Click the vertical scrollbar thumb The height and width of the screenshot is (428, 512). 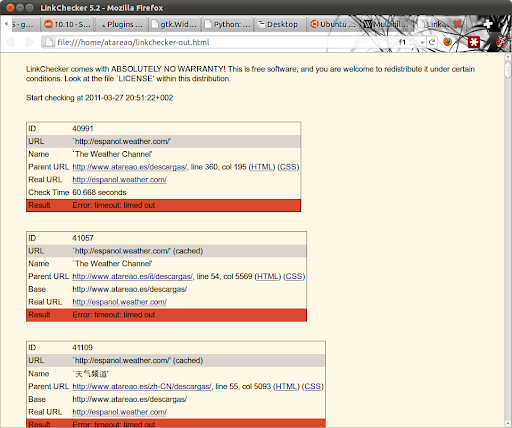tap(508, 69)
